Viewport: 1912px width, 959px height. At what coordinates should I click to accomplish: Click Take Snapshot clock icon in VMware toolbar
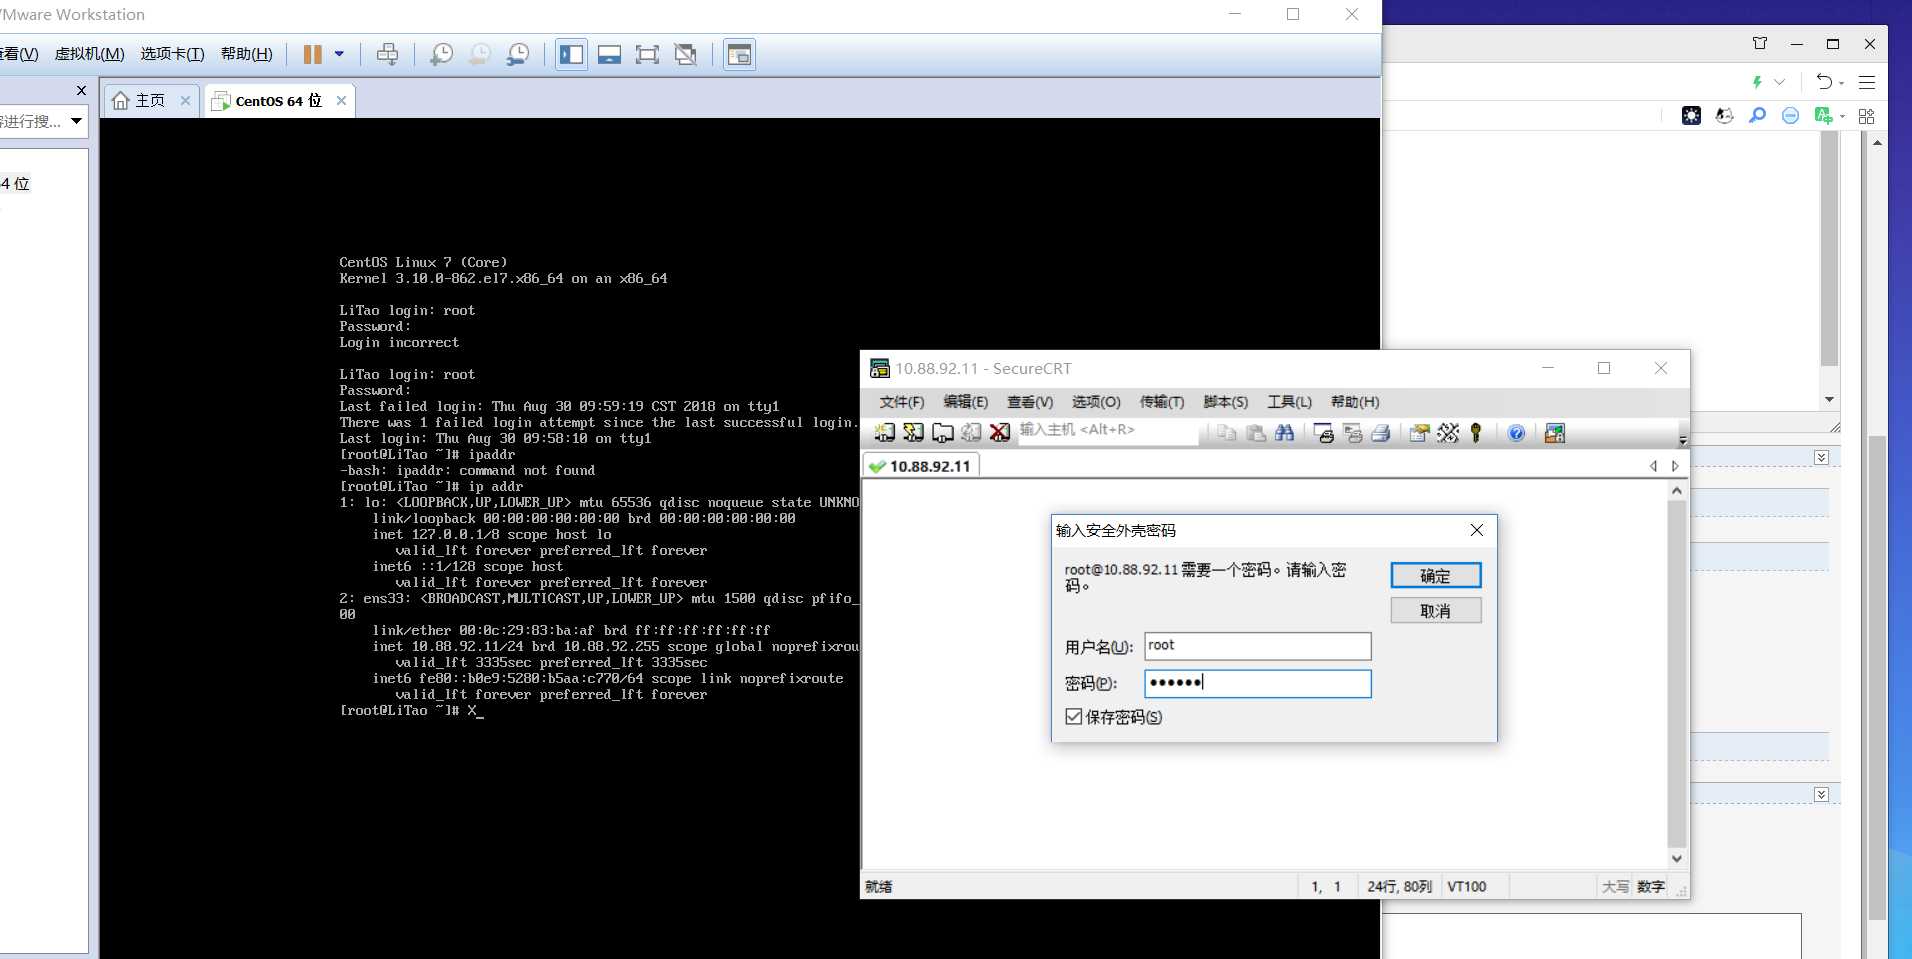click(x=441, y=54)
